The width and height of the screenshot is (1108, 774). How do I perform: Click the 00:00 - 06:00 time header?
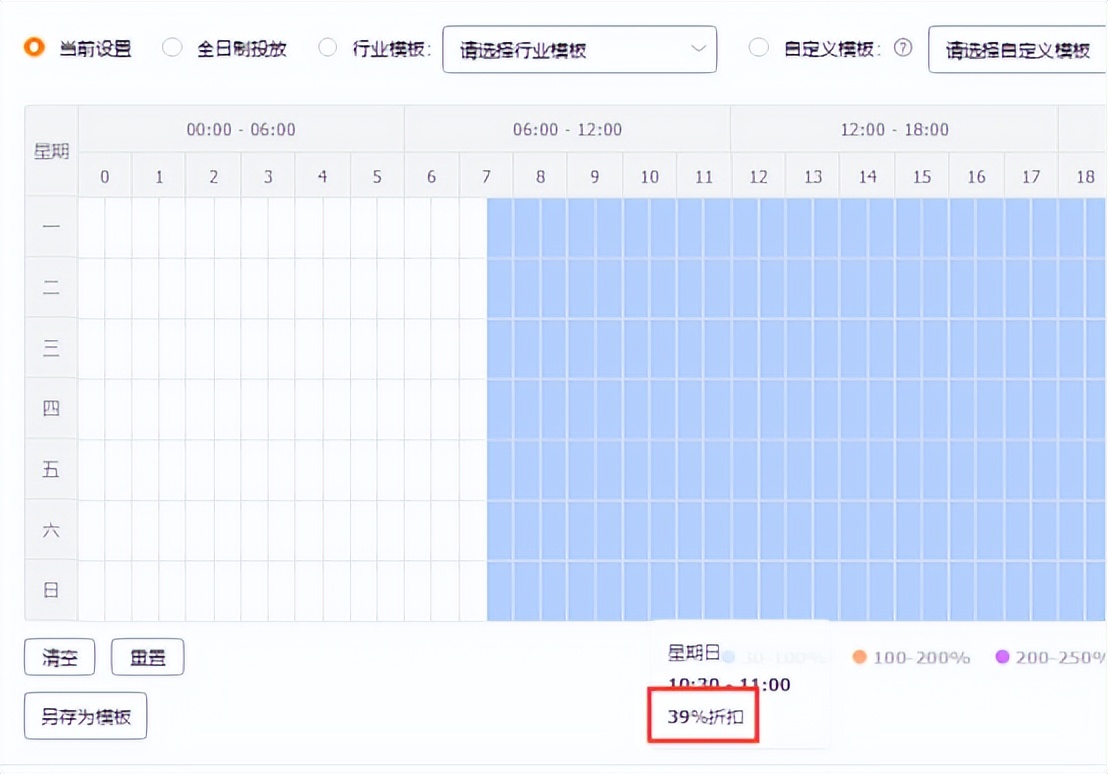240,129
